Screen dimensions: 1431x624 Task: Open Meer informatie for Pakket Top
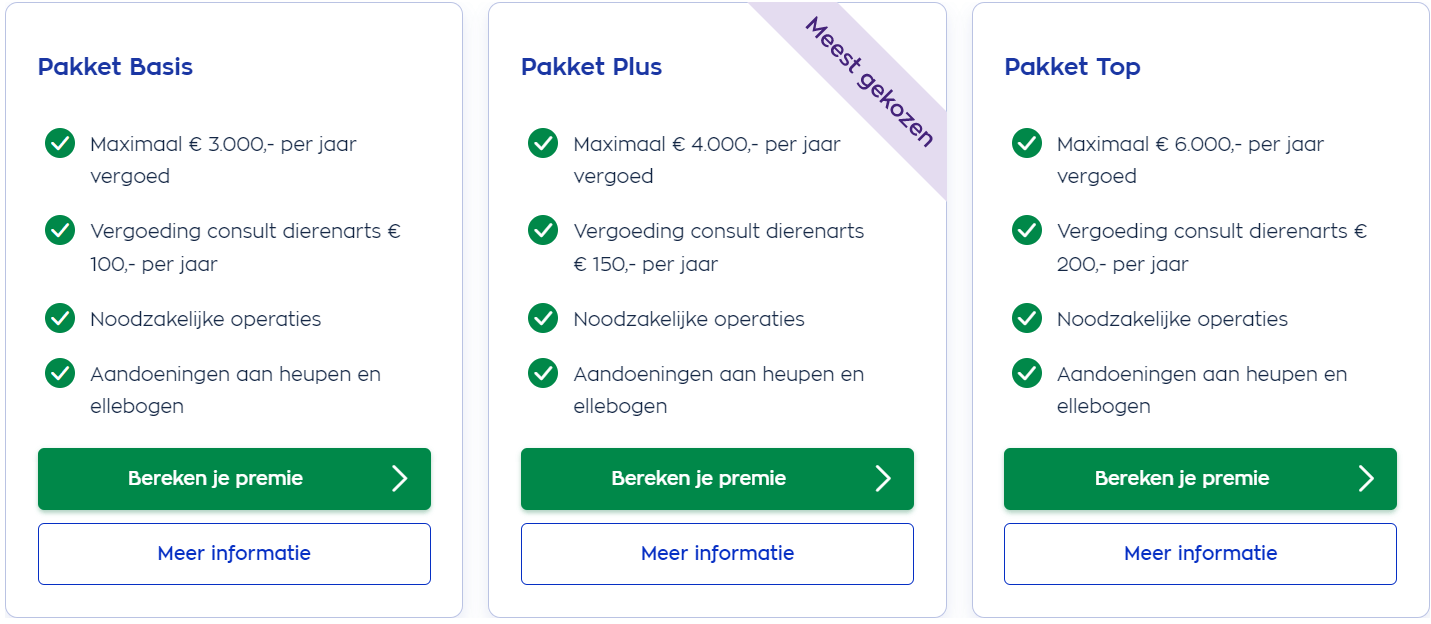(1200, 553)
